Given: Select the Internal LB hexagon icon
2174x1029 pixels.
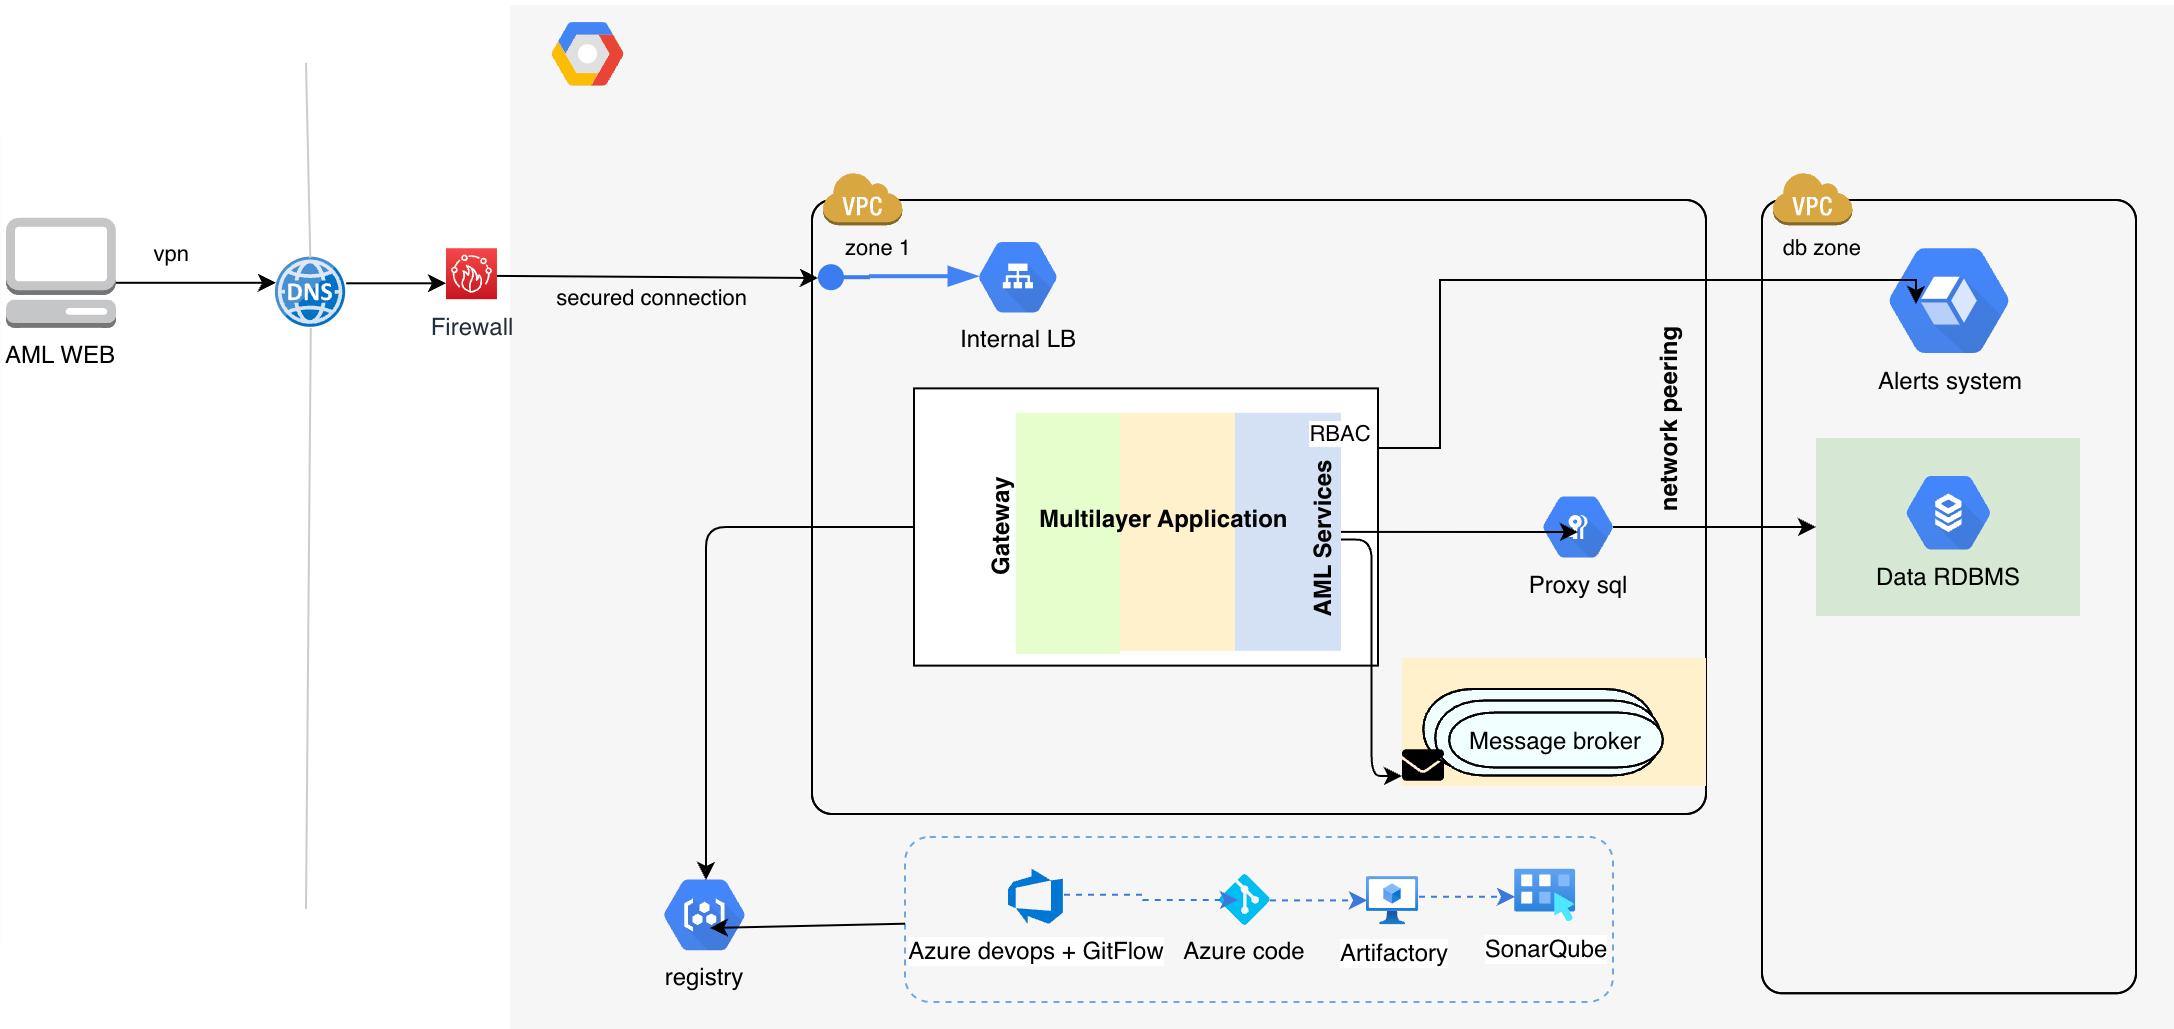Looking at the screenshot, I should (x=1017, y=277).
